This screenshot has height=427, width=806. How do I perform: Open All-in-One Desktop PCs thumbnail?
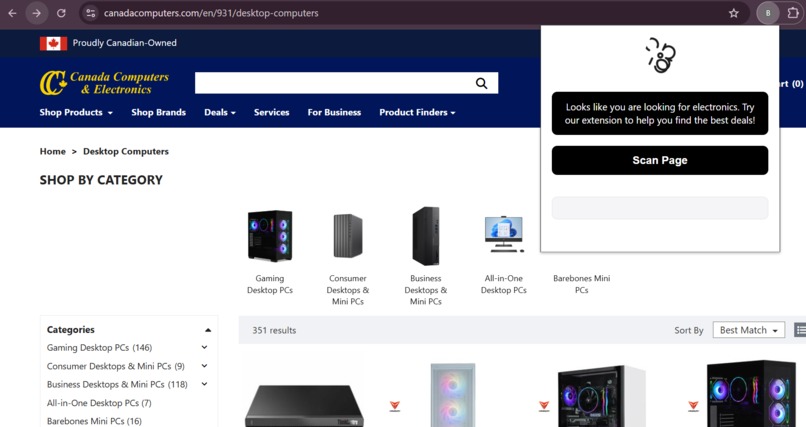pos(504,234)
